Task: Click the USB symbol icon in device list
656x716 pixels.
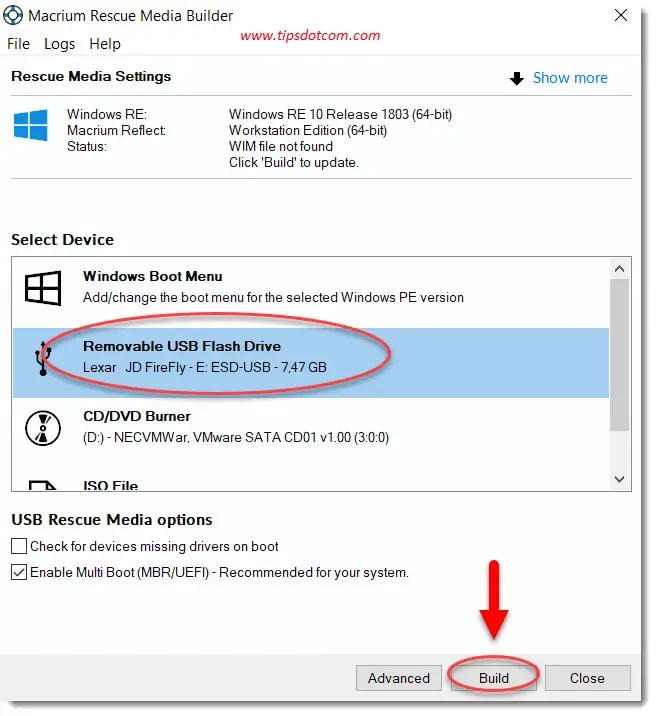Action: pos(43,358)
